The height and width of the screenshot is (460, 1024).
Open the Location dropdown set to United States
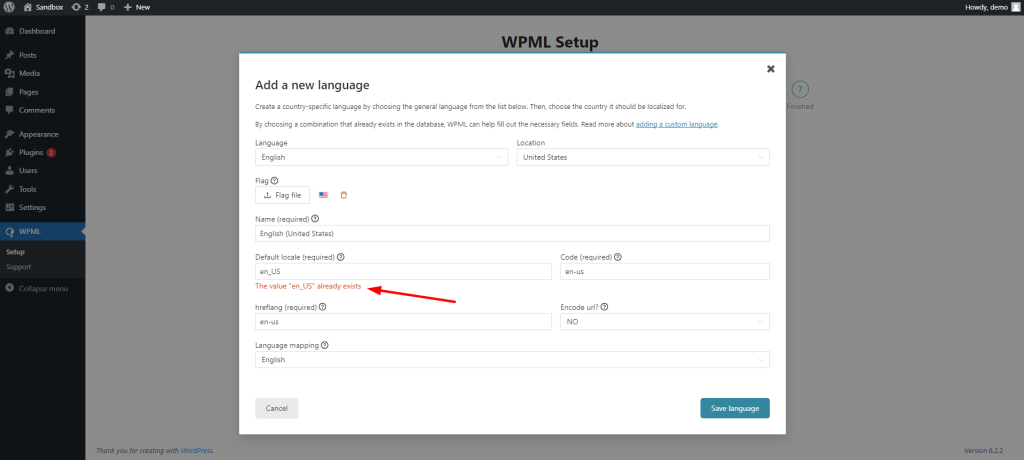click(643, 157)
